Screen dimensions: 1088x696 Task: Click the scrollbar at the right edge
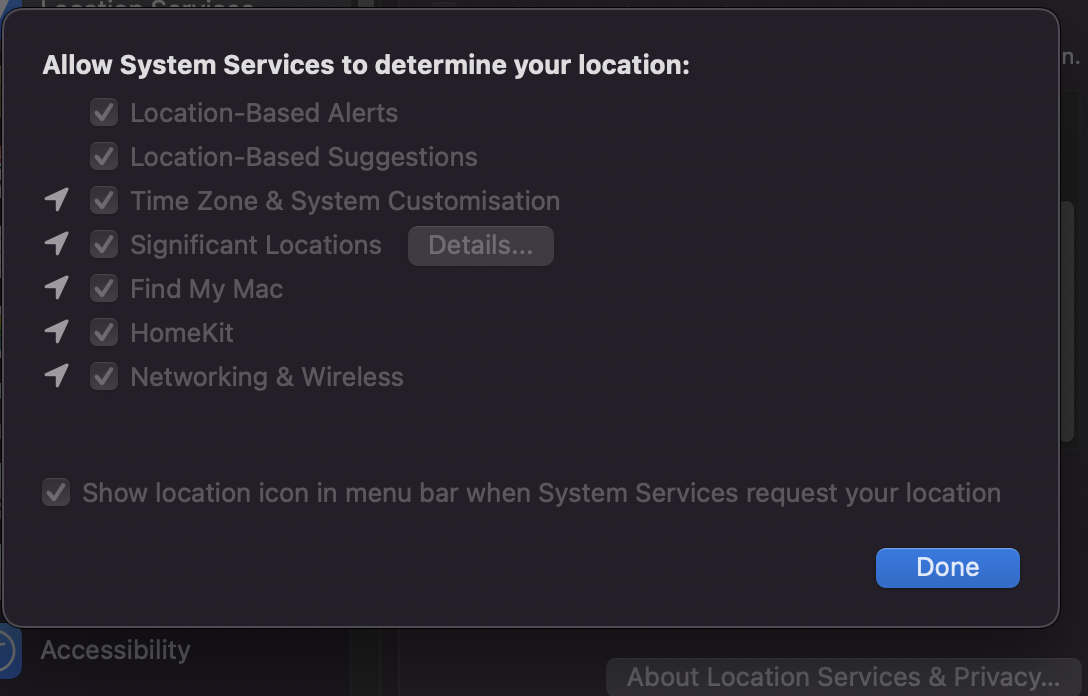click(1067, 321)
